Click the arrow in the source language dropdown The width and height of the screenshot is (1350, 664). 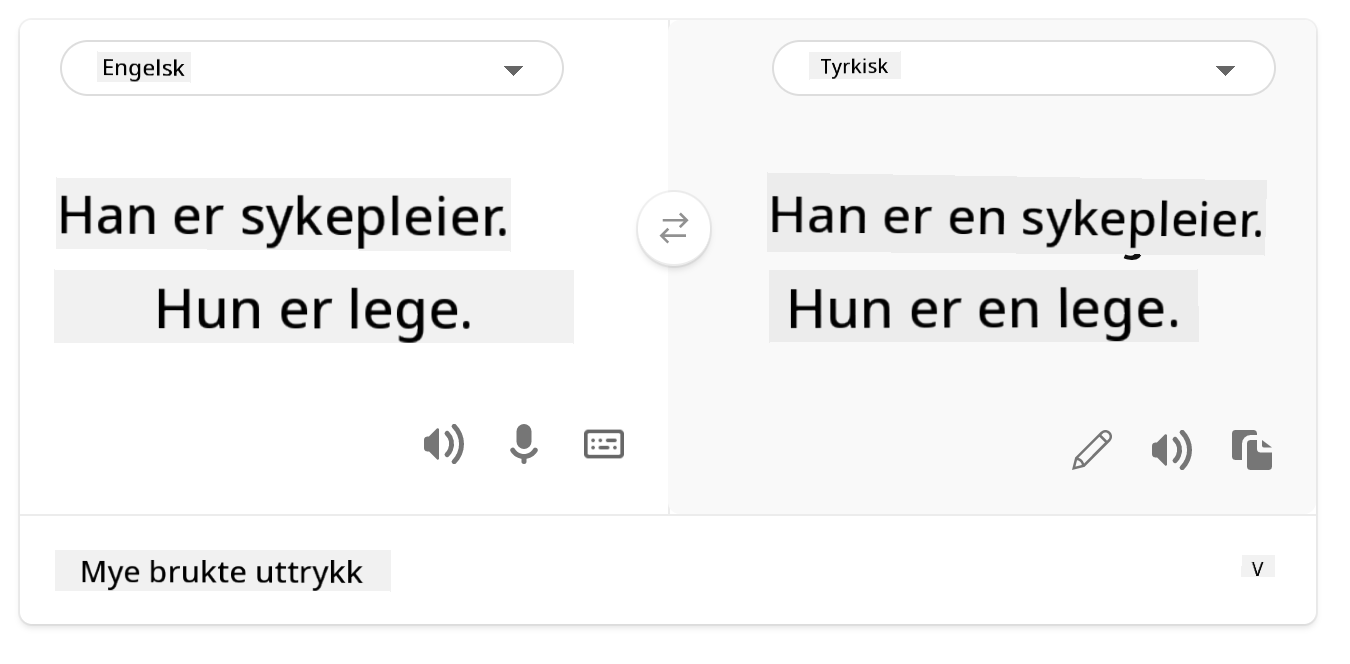513,70
